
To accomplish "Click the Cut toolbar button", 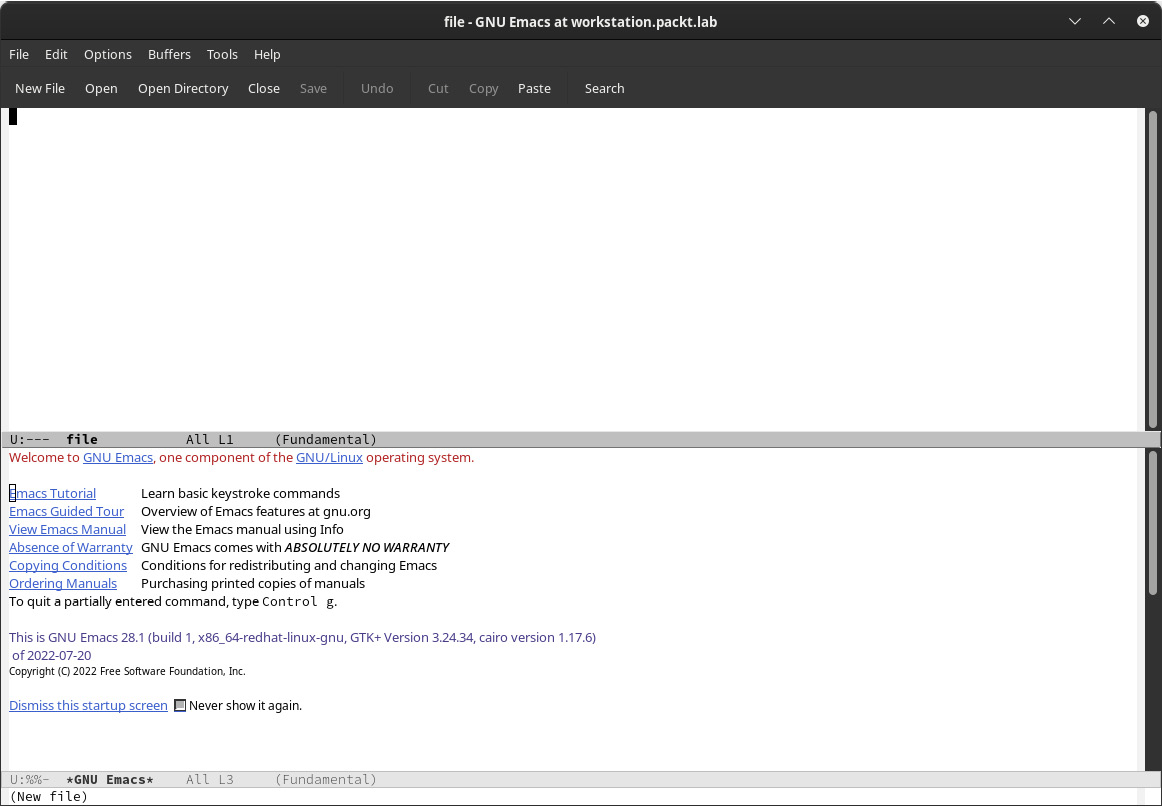I will coord(438,88).
